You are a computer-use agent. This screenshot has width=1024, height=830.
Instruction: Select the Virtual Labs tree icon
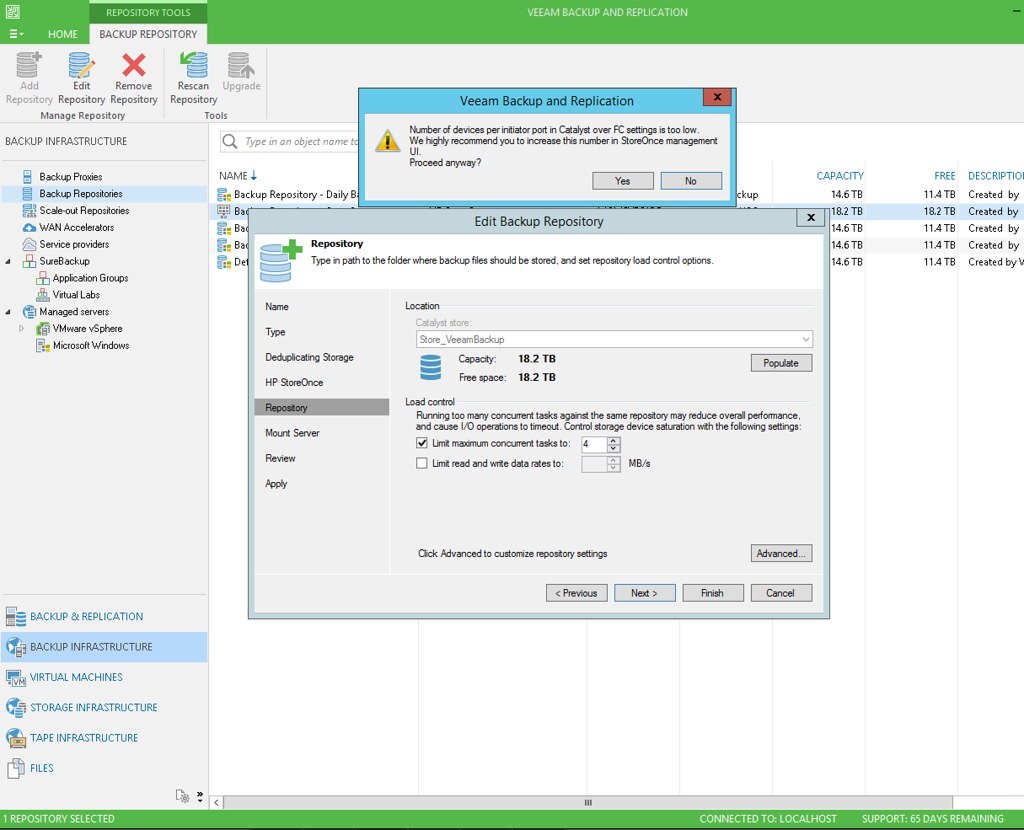coord(42,295)
